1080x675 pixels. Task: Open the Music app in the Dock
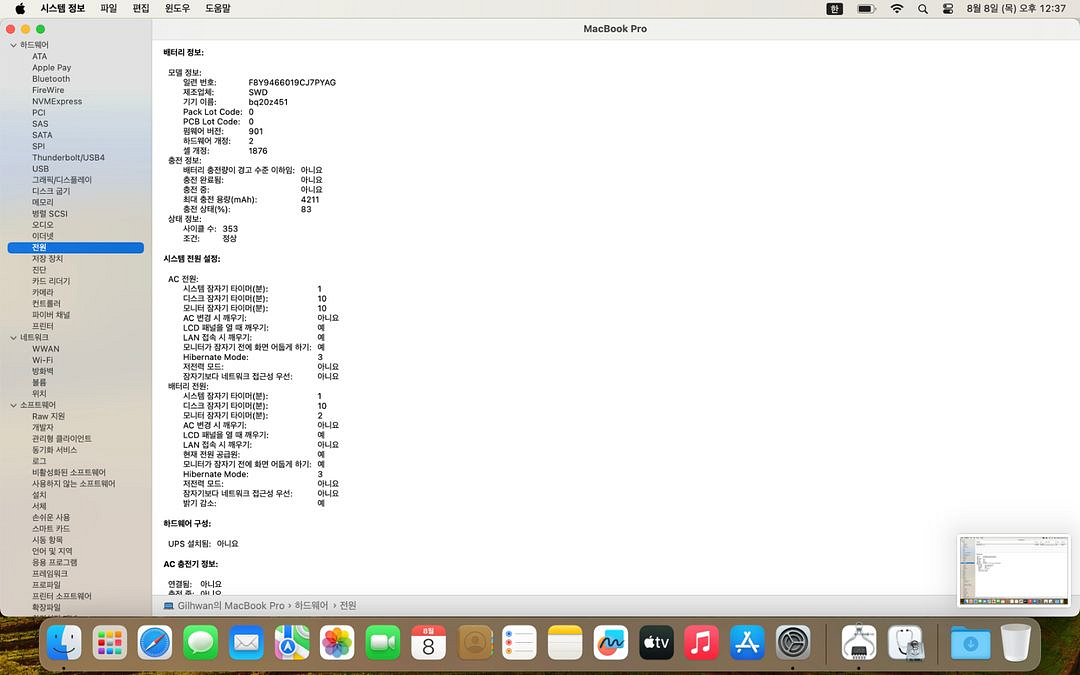701,643
